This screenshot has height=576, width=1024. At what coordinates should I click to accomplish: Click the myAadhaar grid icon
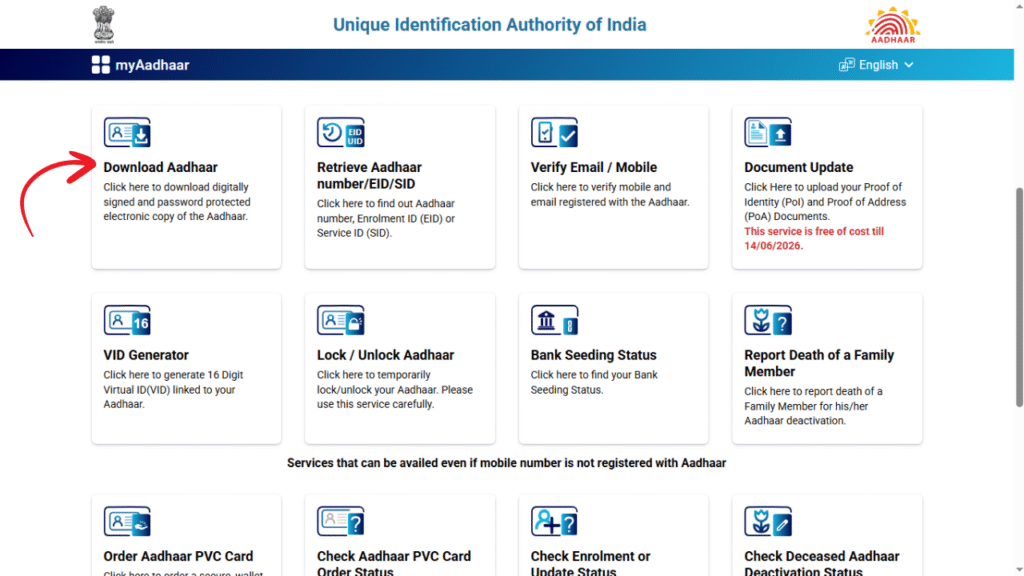point(101,65)
